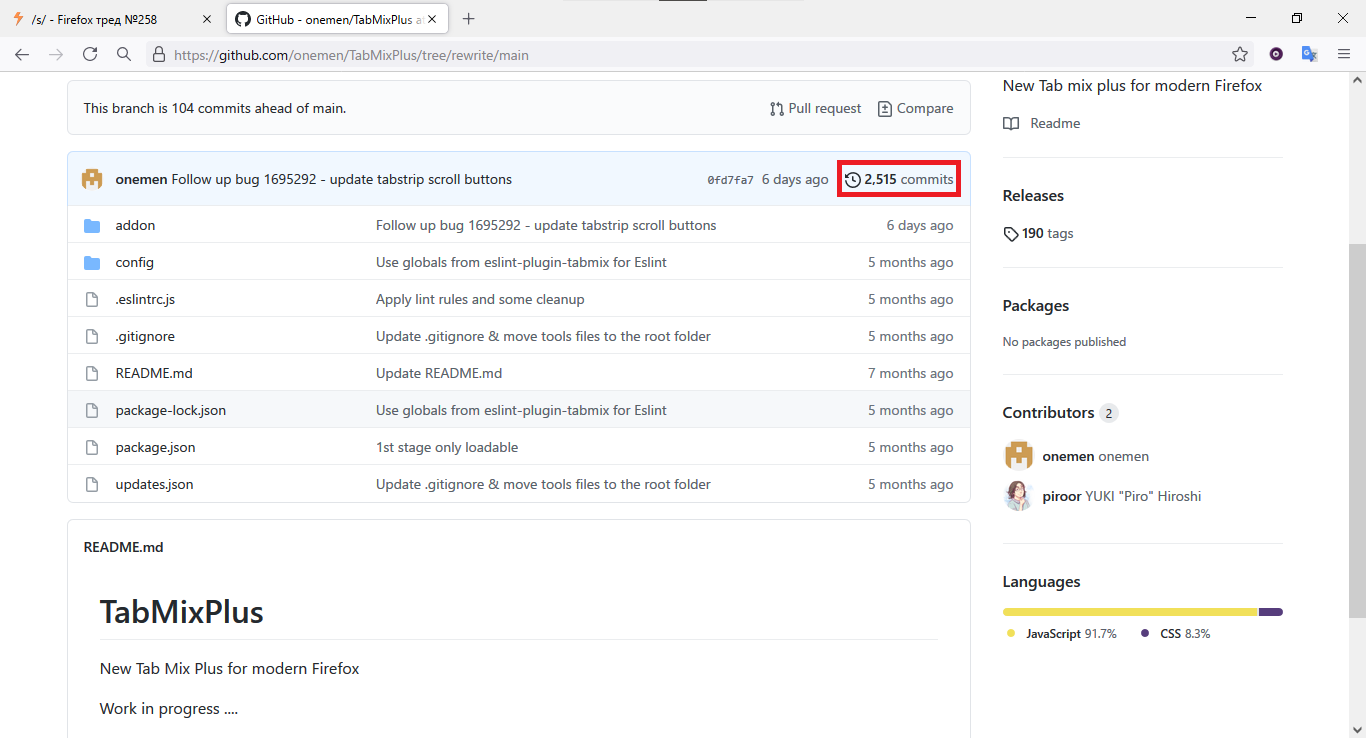The width and height of the screenshot is (1366, 738).
Task: Click the README.md heading above the readme
Action: click(124, 547)
